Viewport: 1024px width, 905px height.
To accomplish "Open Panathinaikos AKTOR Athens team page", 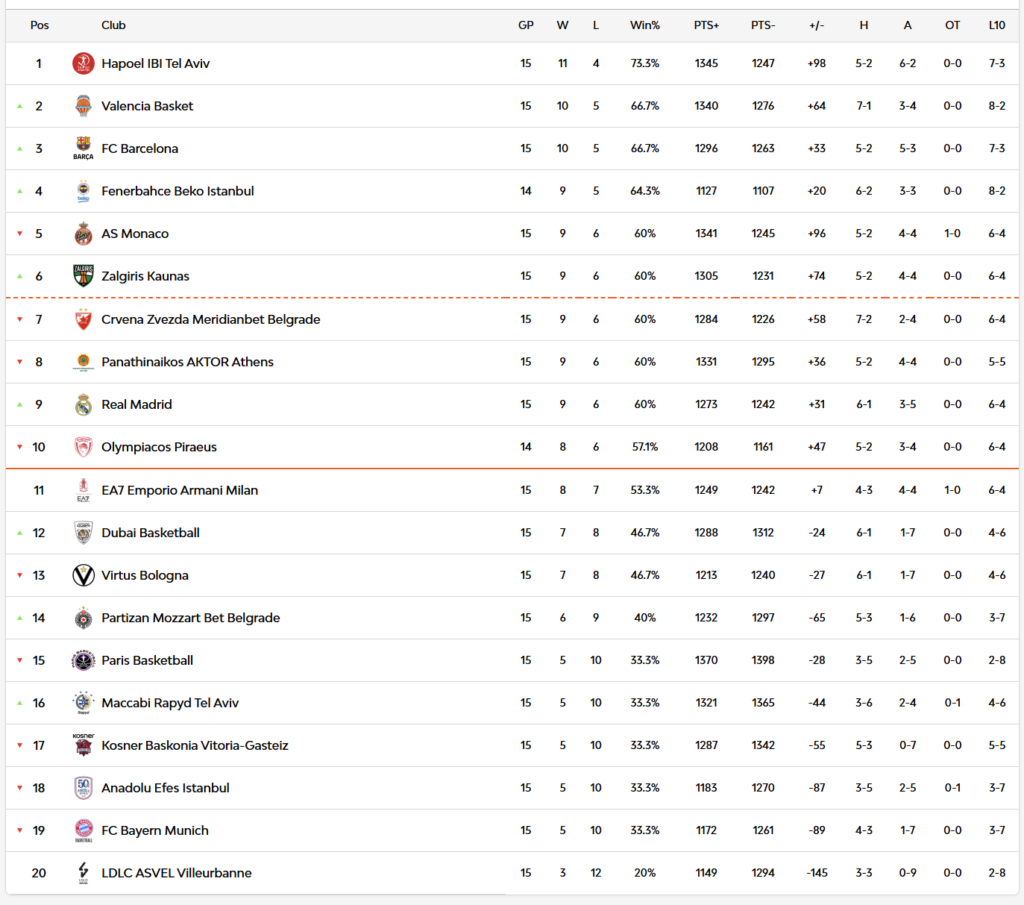I will pyautogui.click(x=187, y=362).
